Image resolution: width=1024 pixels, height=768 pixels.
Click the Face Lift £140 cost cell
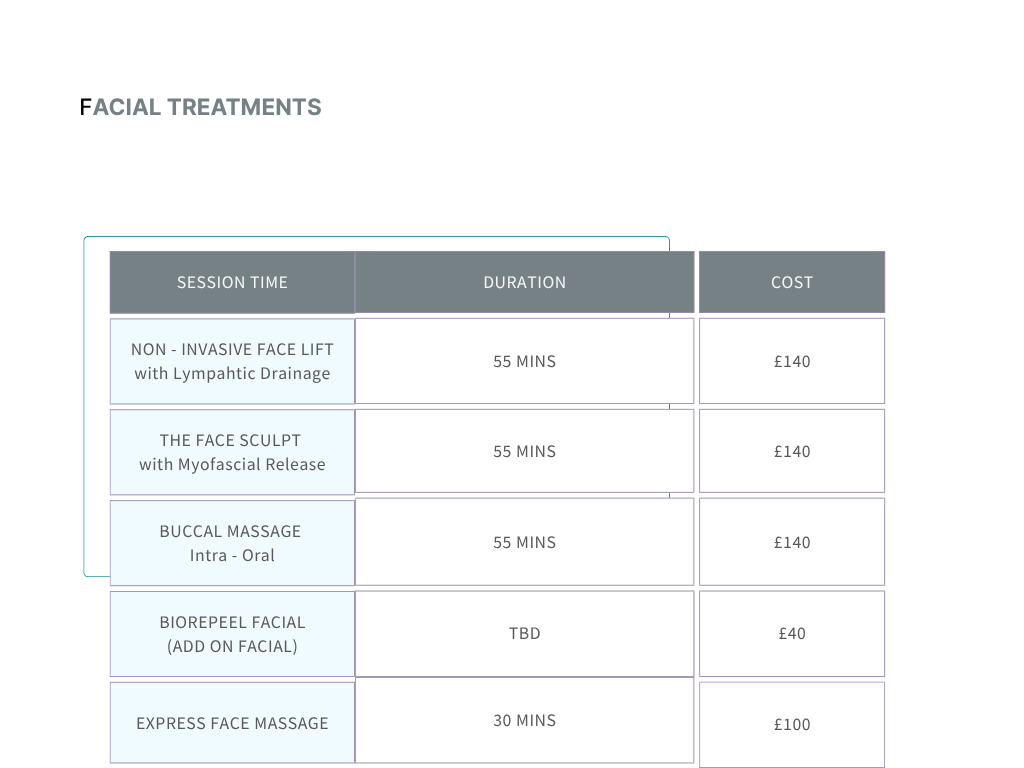tap(792, 361)
